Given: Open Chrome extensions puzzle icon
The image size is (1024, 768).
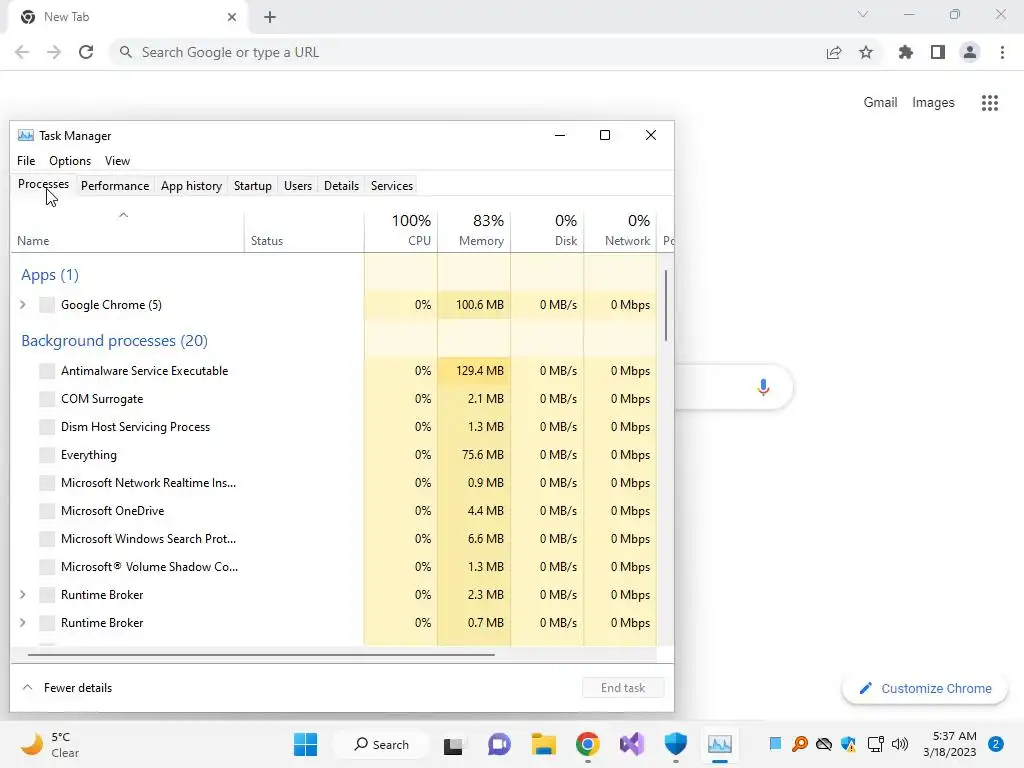Looking at the screenshot, I should (x=906, y=52).
